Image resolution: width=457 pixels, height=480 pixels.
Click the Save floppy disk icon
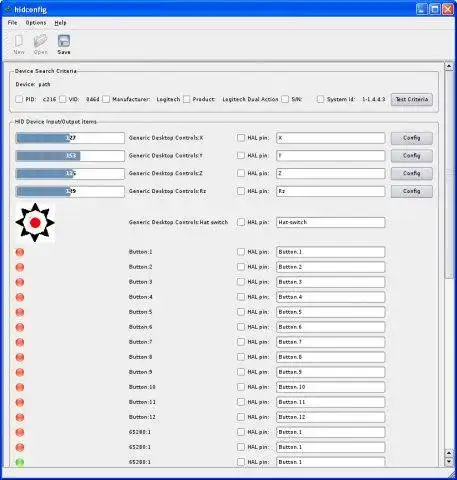(64, 41)
